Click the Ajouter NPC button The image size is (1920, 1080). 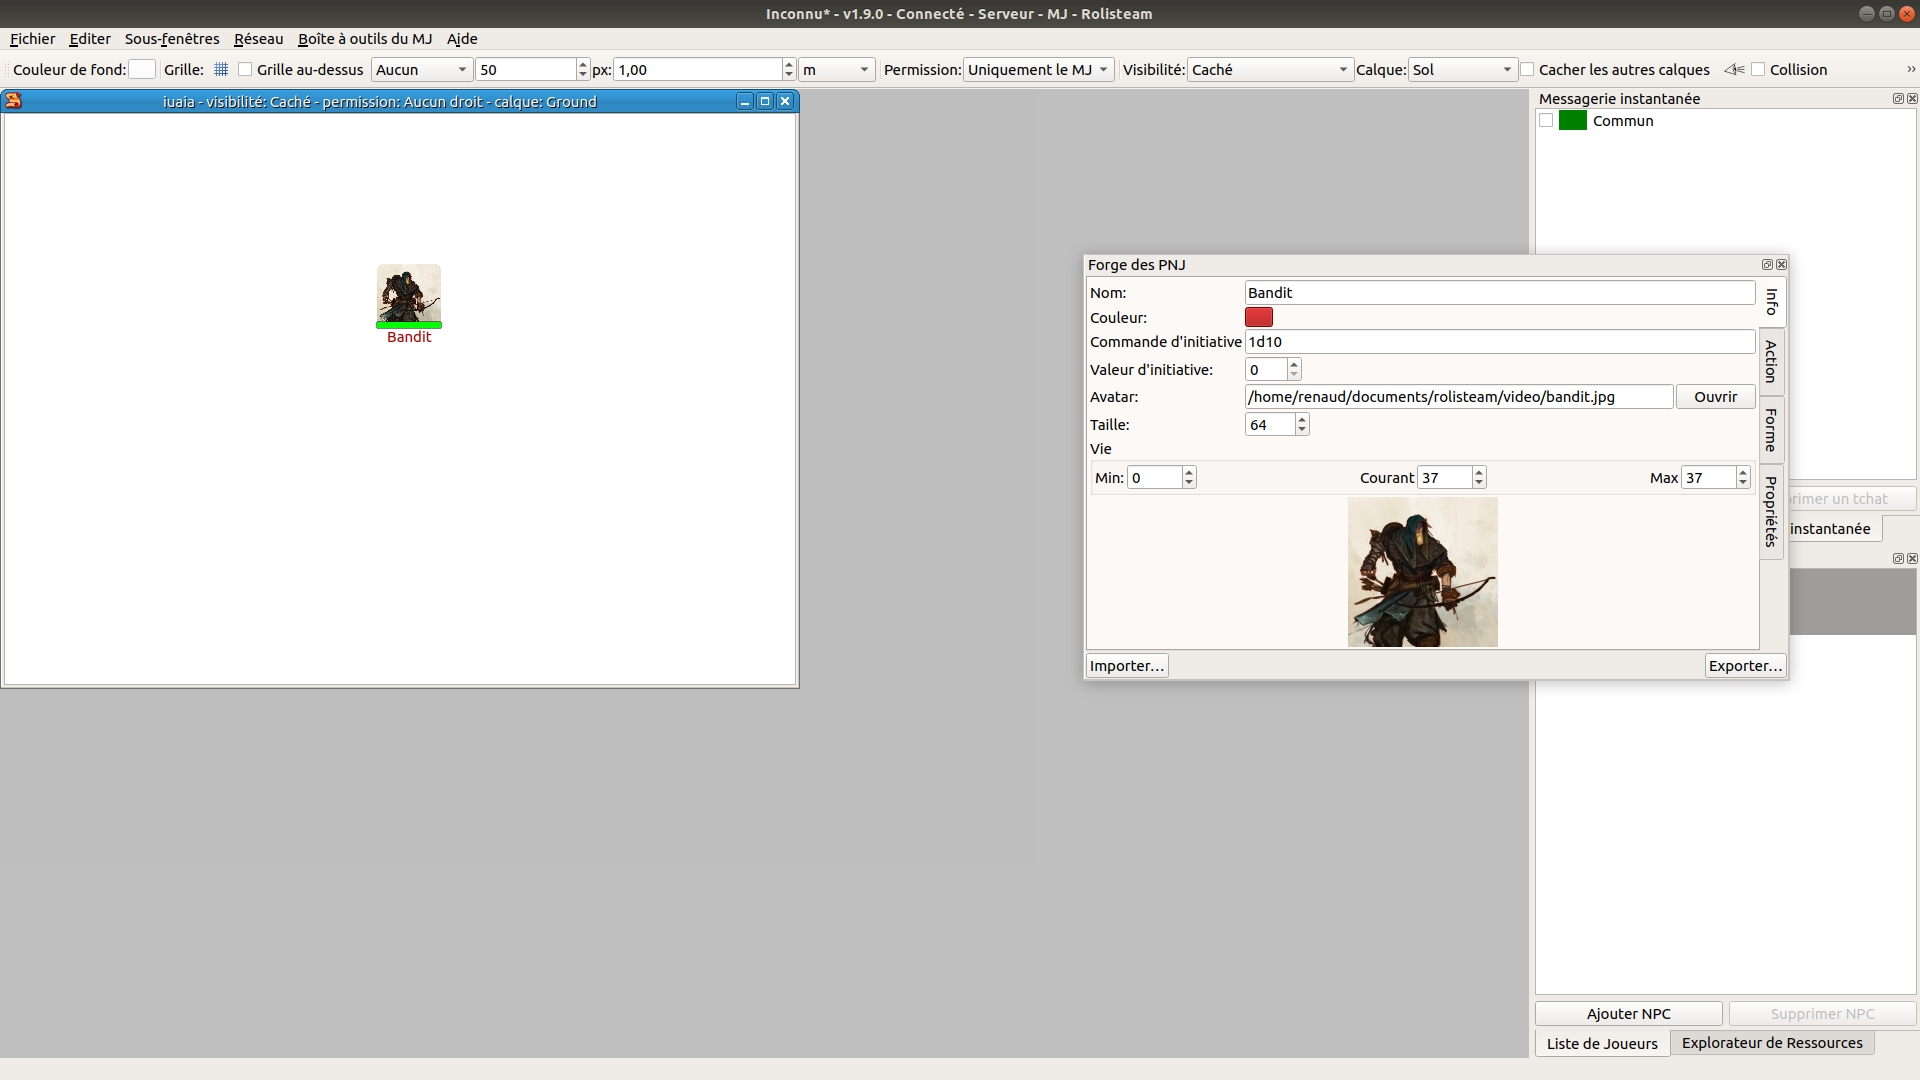tap(1628, 1014)
